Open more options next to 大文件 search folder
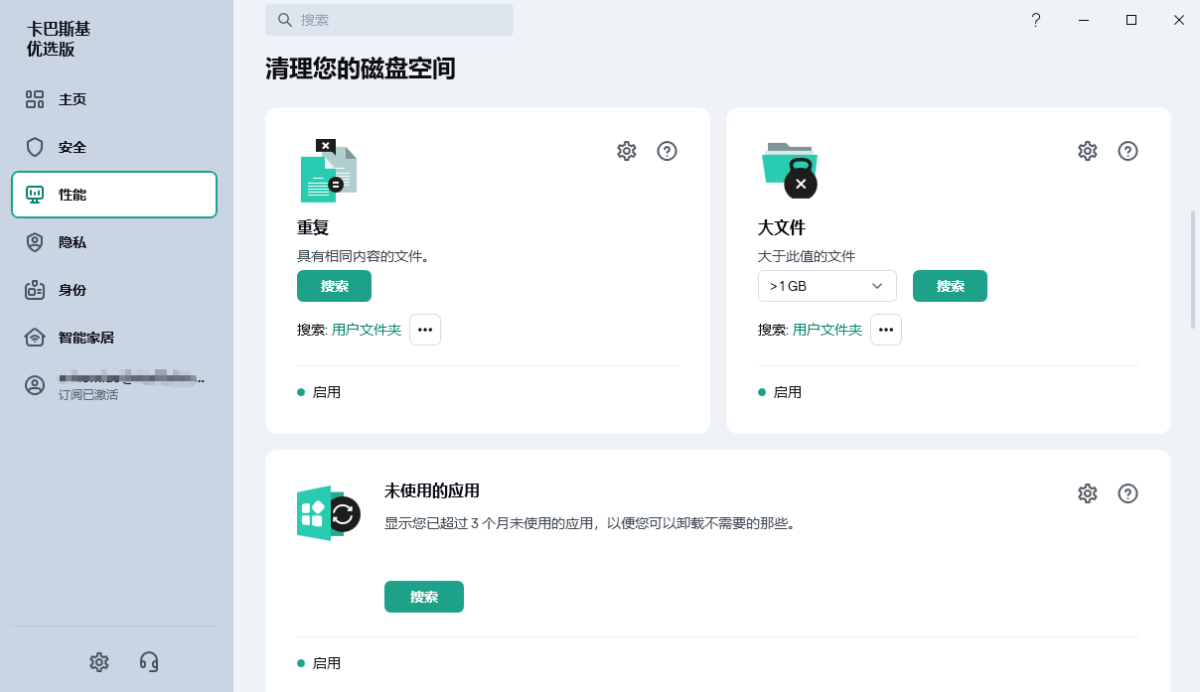The width and height of the screenshot is (1200, 692). tap(885, 329)
